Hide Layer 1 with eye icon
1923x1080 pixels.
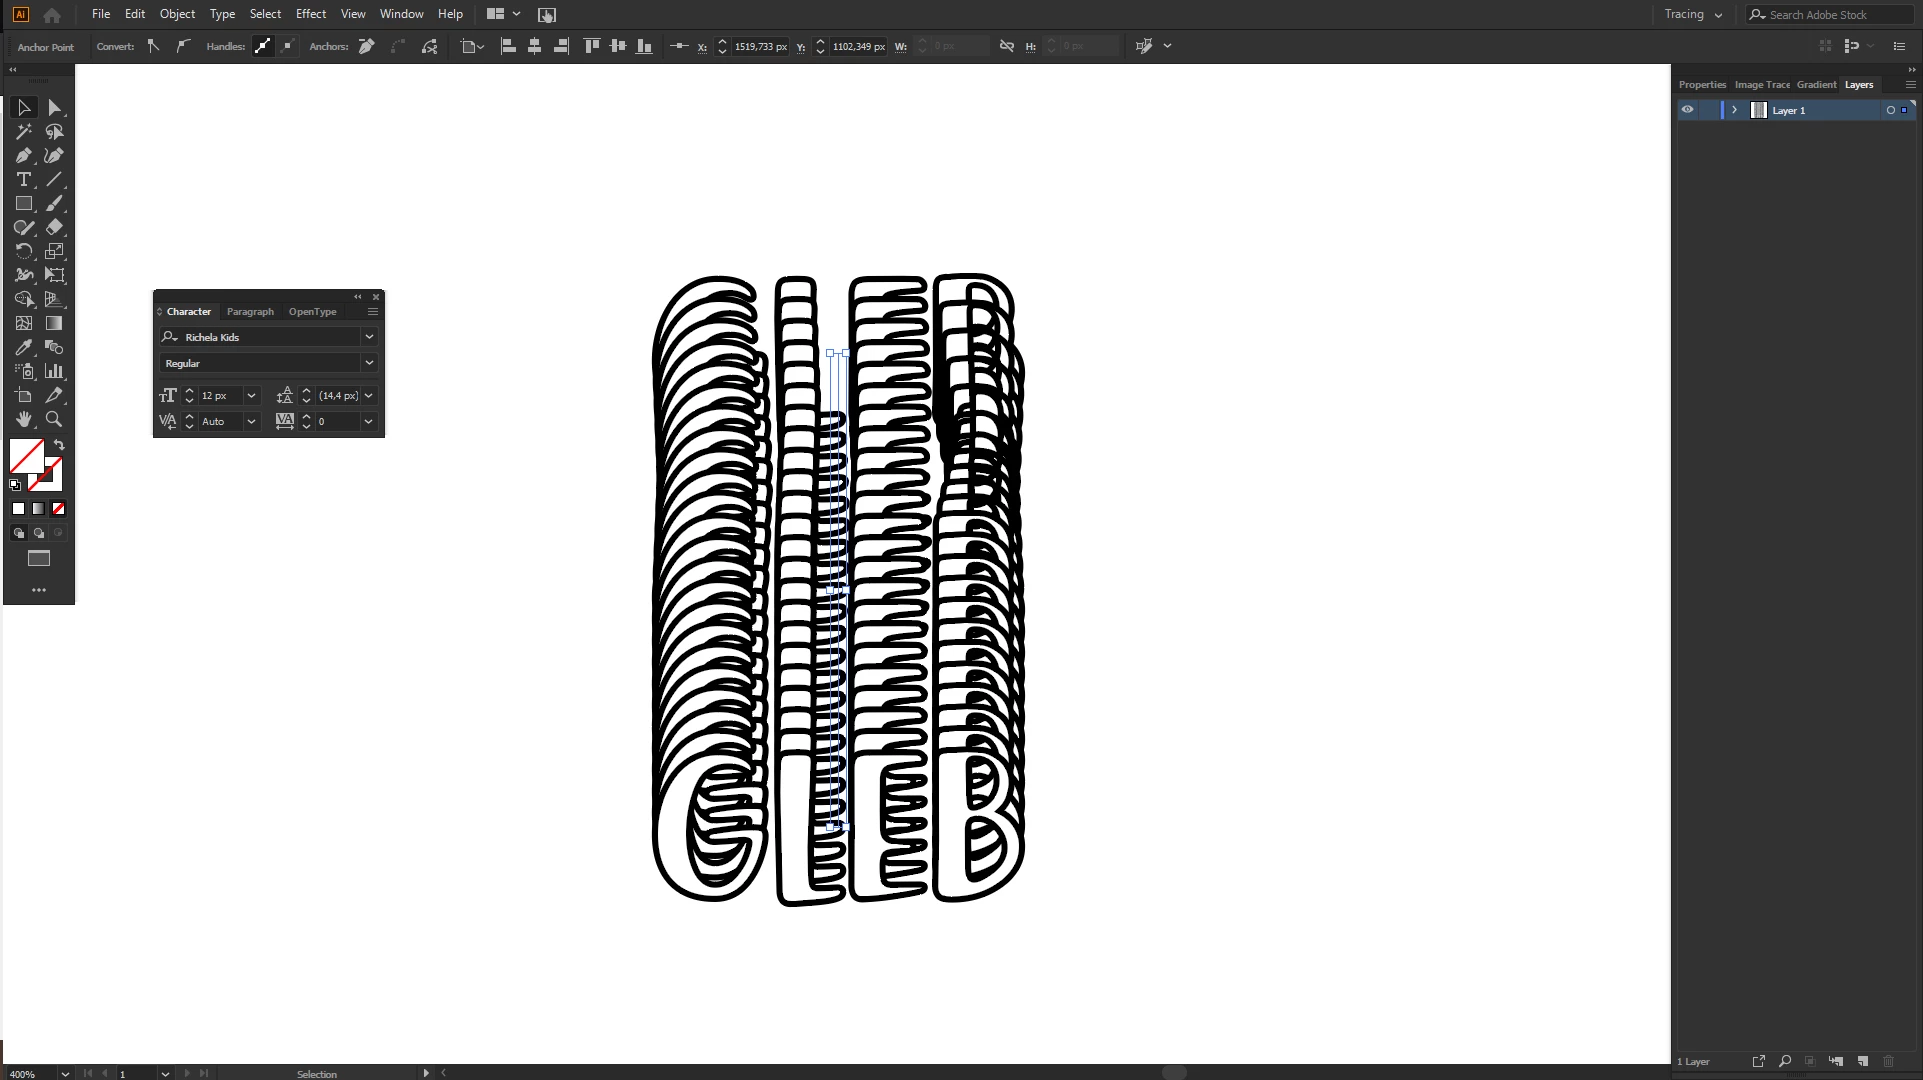pos(1687,110)
